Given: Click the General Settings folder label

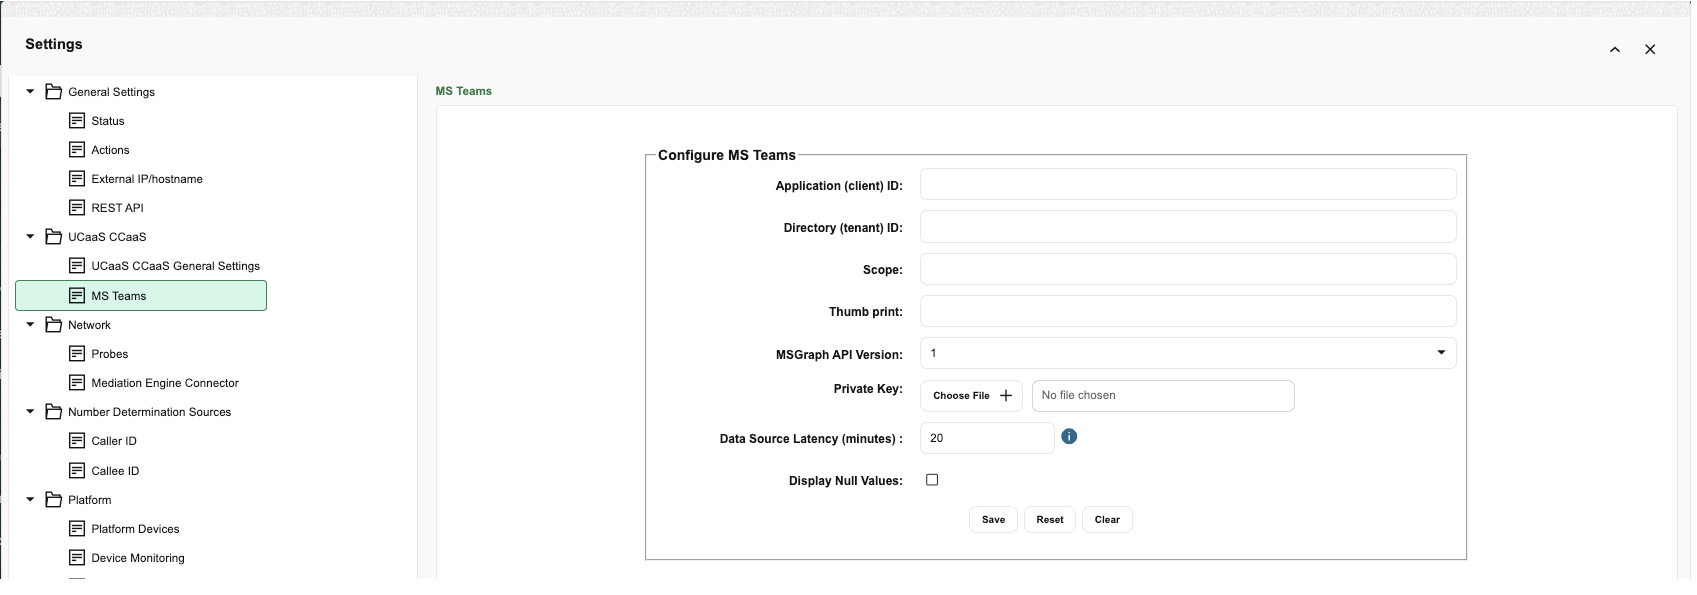Looking at the screenshot, I should (x=111, y=92).
